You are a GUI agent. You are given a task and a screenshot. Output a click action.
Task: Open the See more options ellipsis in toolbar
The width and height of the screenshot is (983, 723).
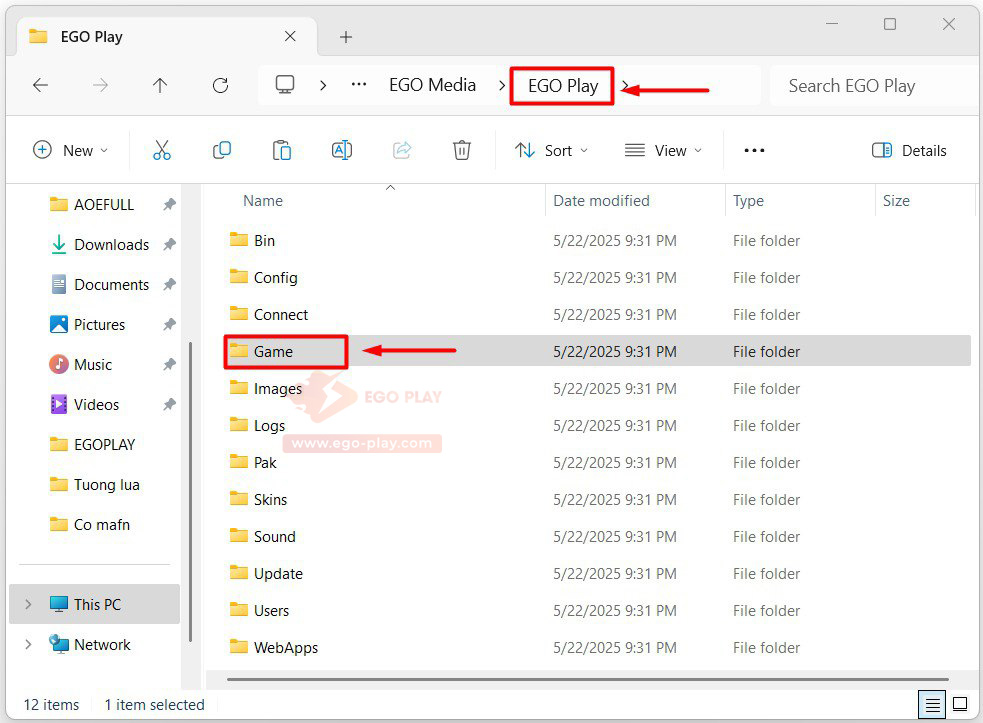(x=754, y=150)
